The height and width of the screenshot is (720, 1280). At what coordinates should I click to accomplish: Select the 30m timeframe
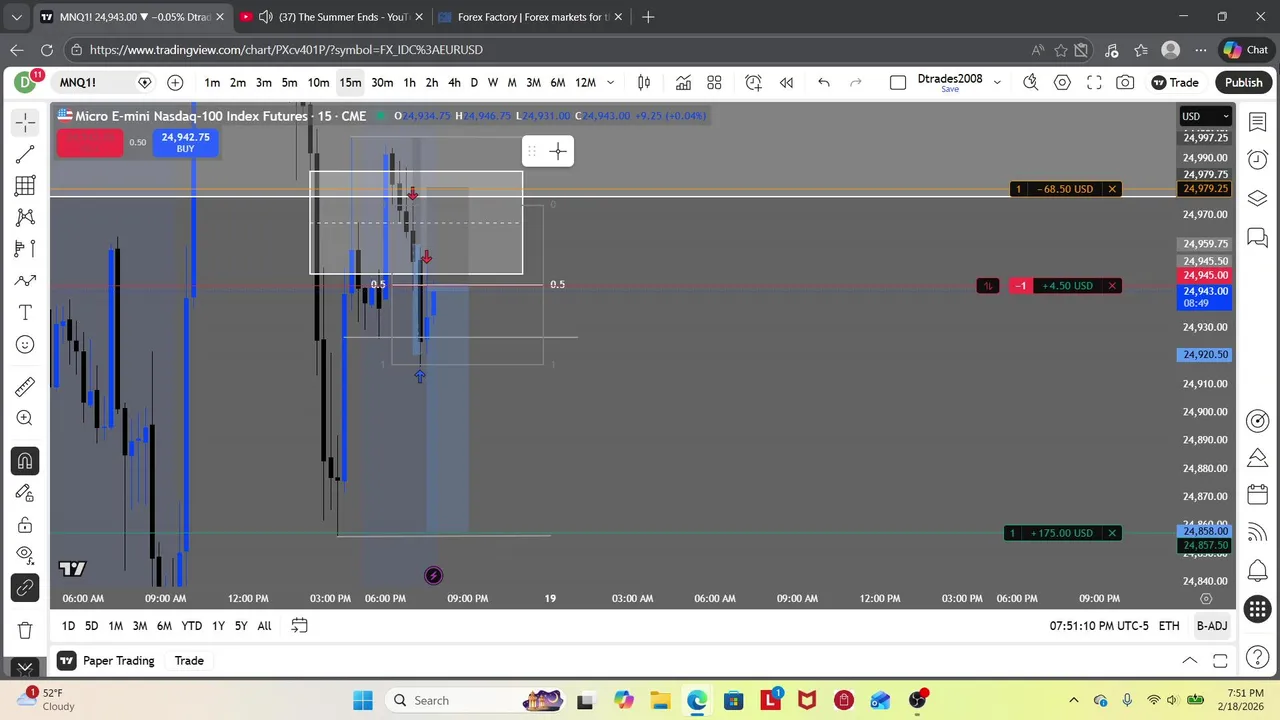coord(382,82)
